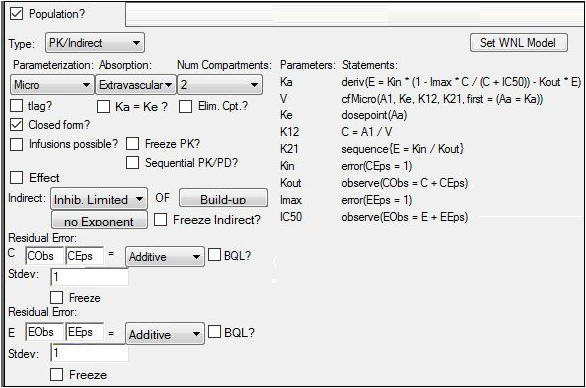Click the Ka parameter
Screen dimensions: 586x388
(x=286, y=82)
